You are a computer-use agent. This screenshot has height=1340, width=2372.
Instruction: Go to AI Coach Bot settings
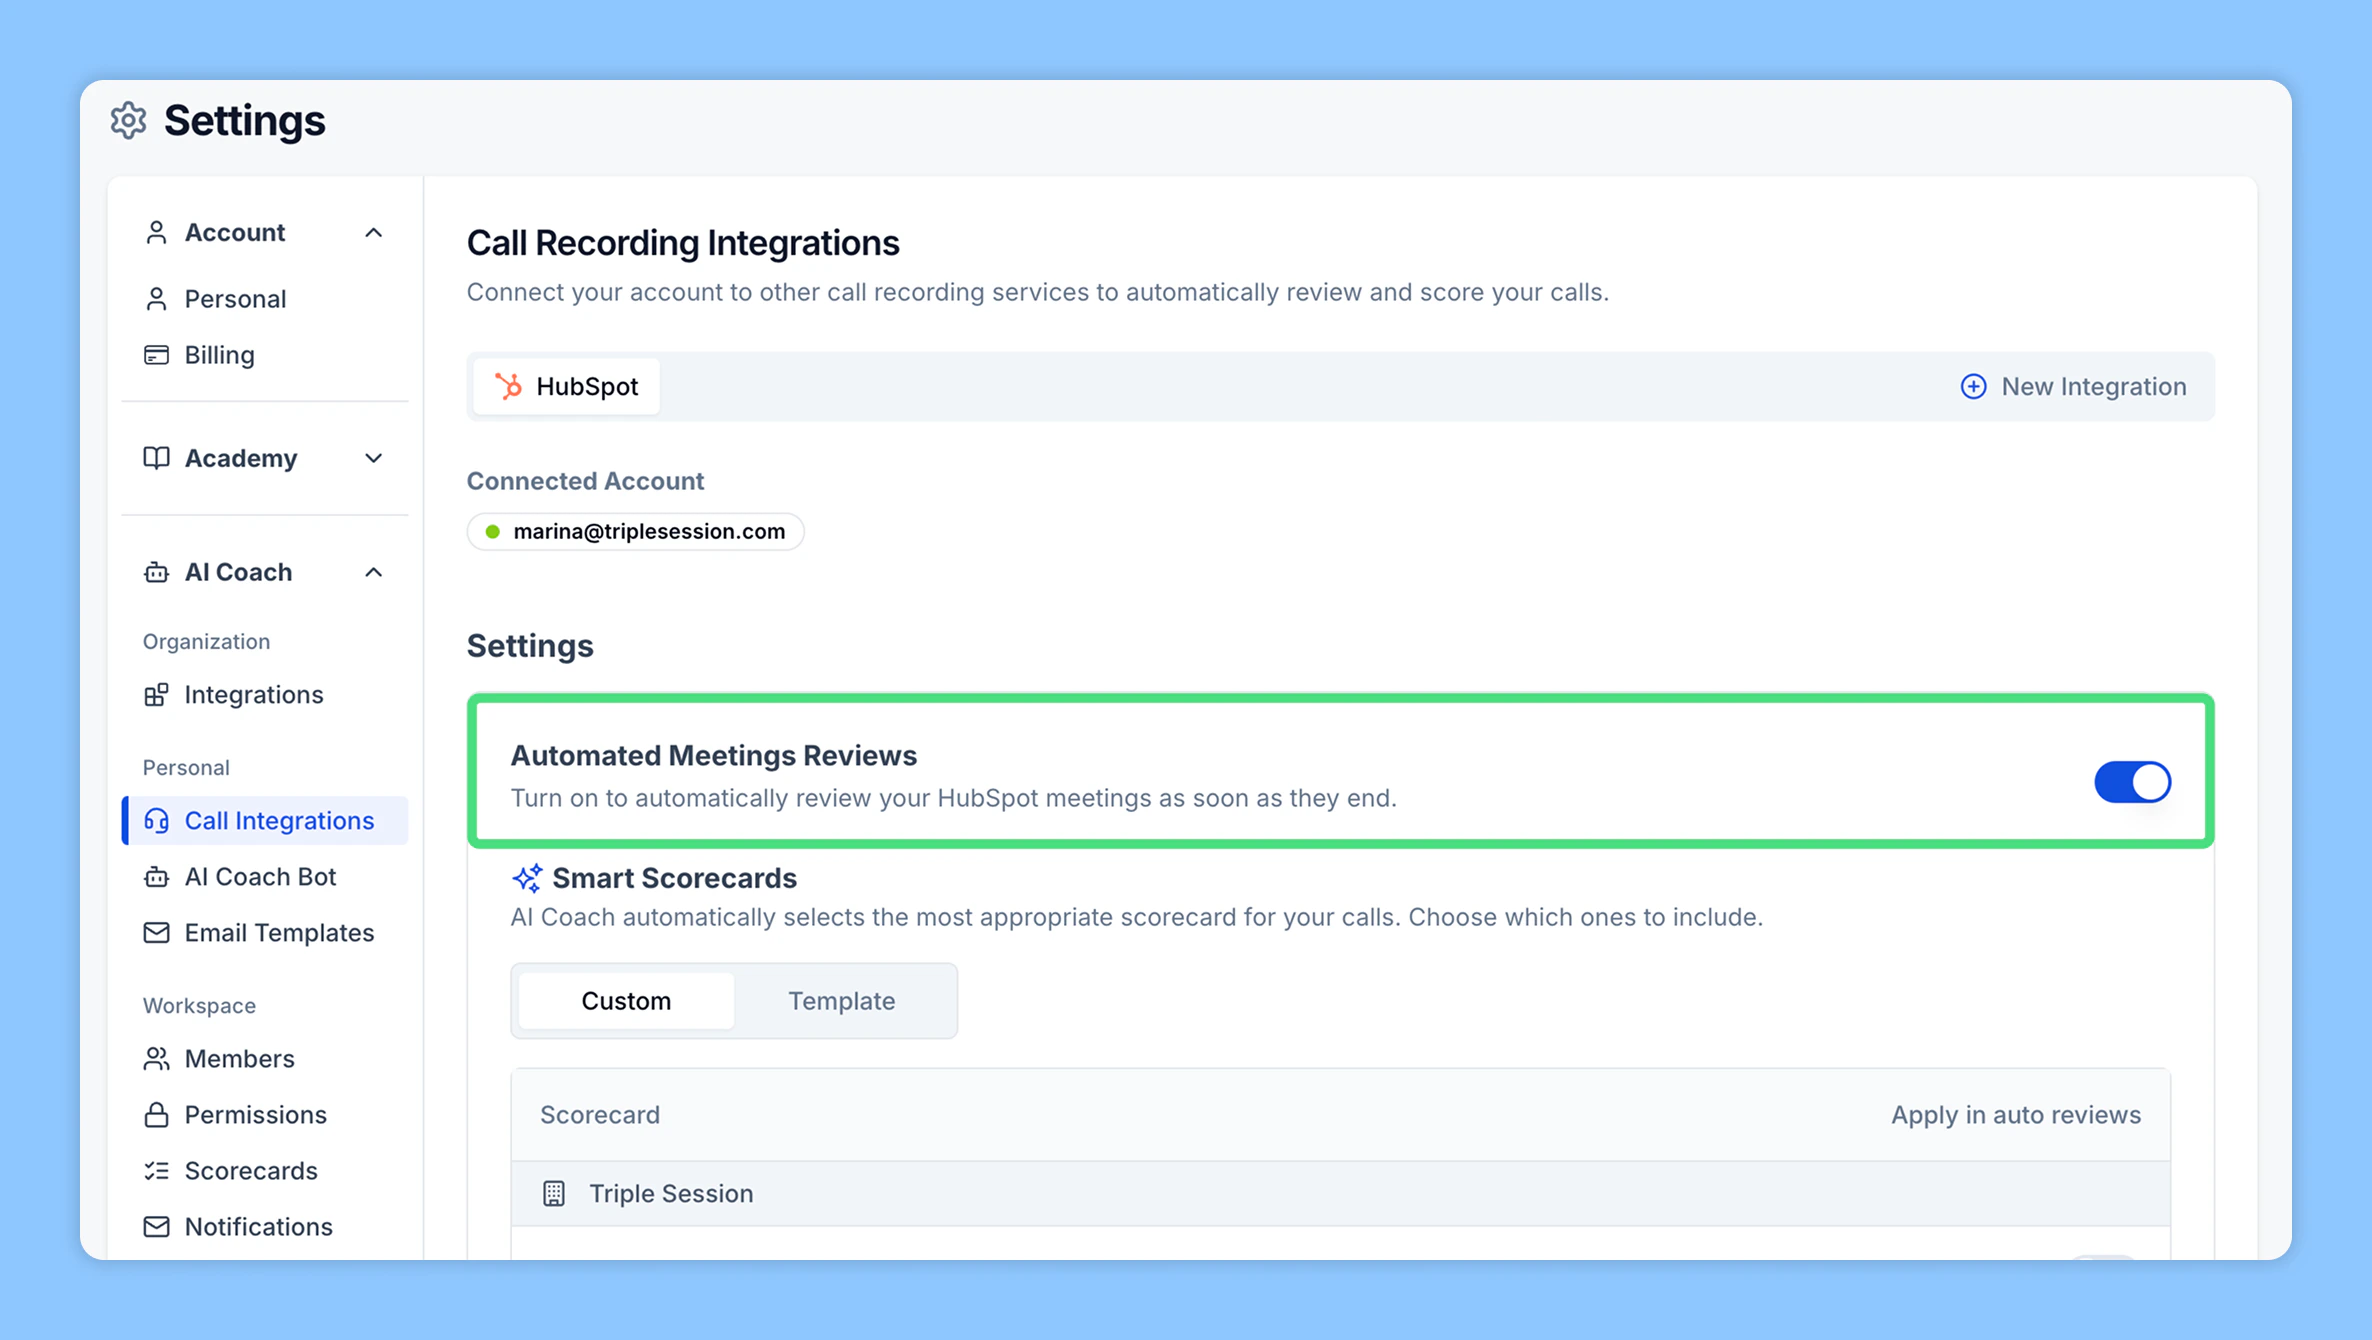tap(264, 877)
